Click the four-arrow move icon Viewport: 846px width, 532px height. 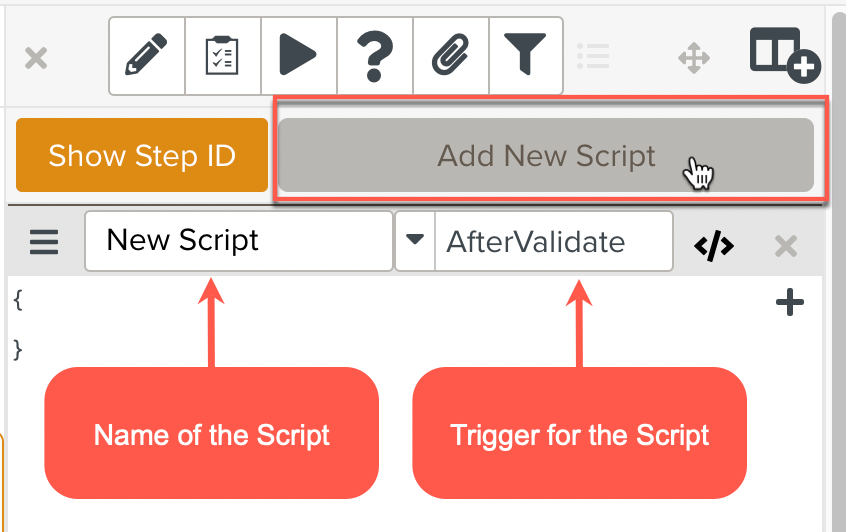(x=693, y=58)
